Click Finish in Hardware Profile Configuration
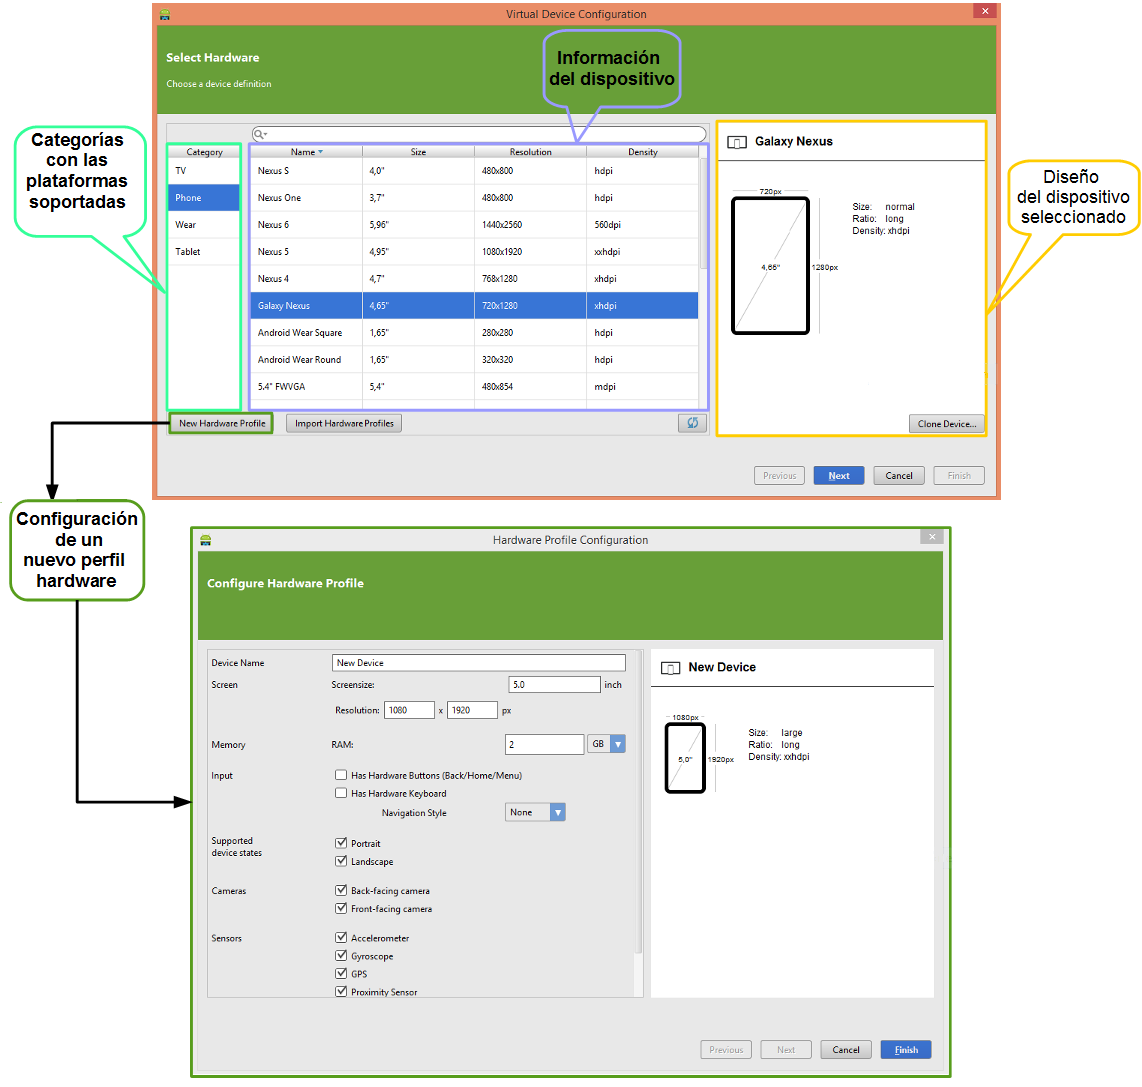The image size is (1142, 1087). click(x=906, y=1050)
